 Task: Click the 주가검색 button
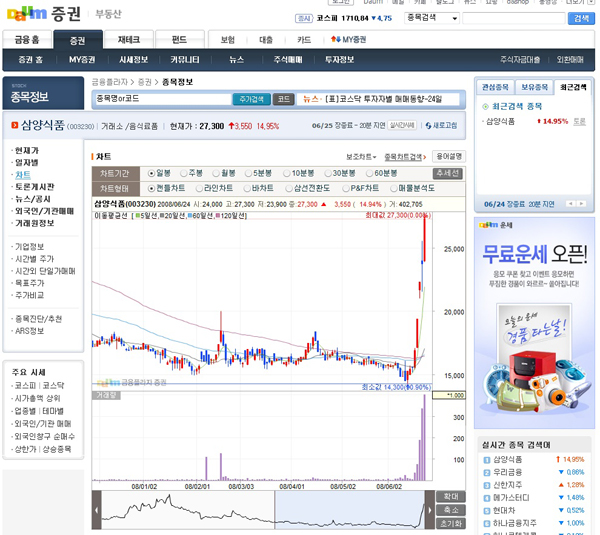tap(251, 99)
